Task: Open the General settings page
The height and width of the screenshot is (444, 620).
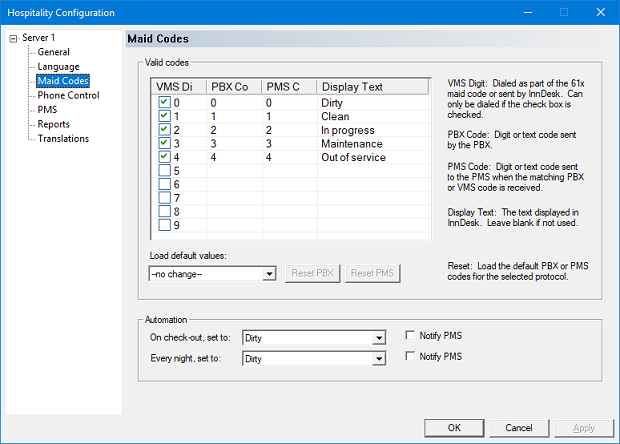Action: pyautogui.click(x=53, y=52)
